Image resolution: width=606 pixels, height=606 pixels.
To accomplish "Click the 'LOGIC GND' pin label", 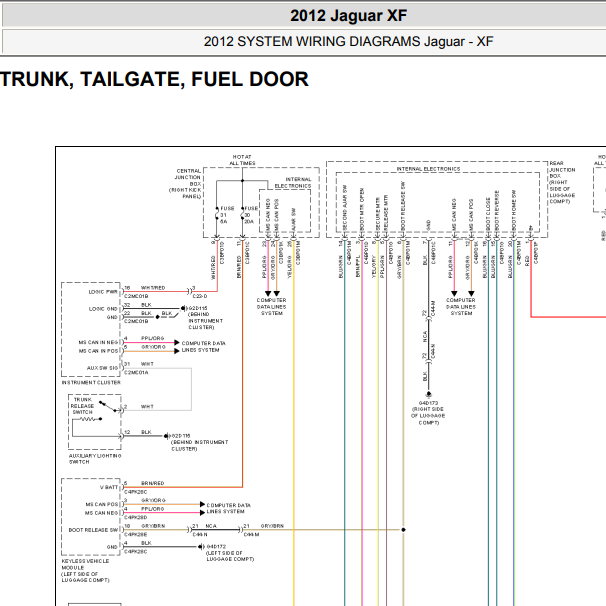I will tap(103, 309).
